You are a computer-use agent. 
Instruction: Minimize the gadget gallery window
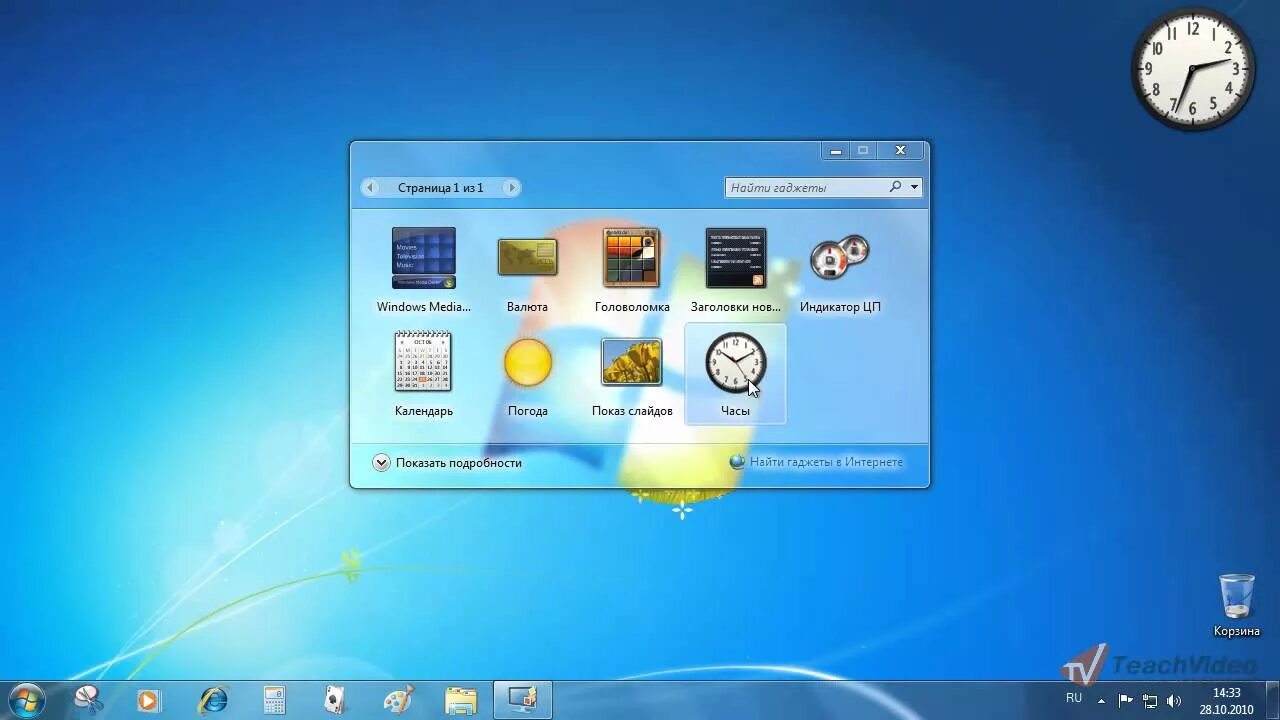click(x=836, y=150)
